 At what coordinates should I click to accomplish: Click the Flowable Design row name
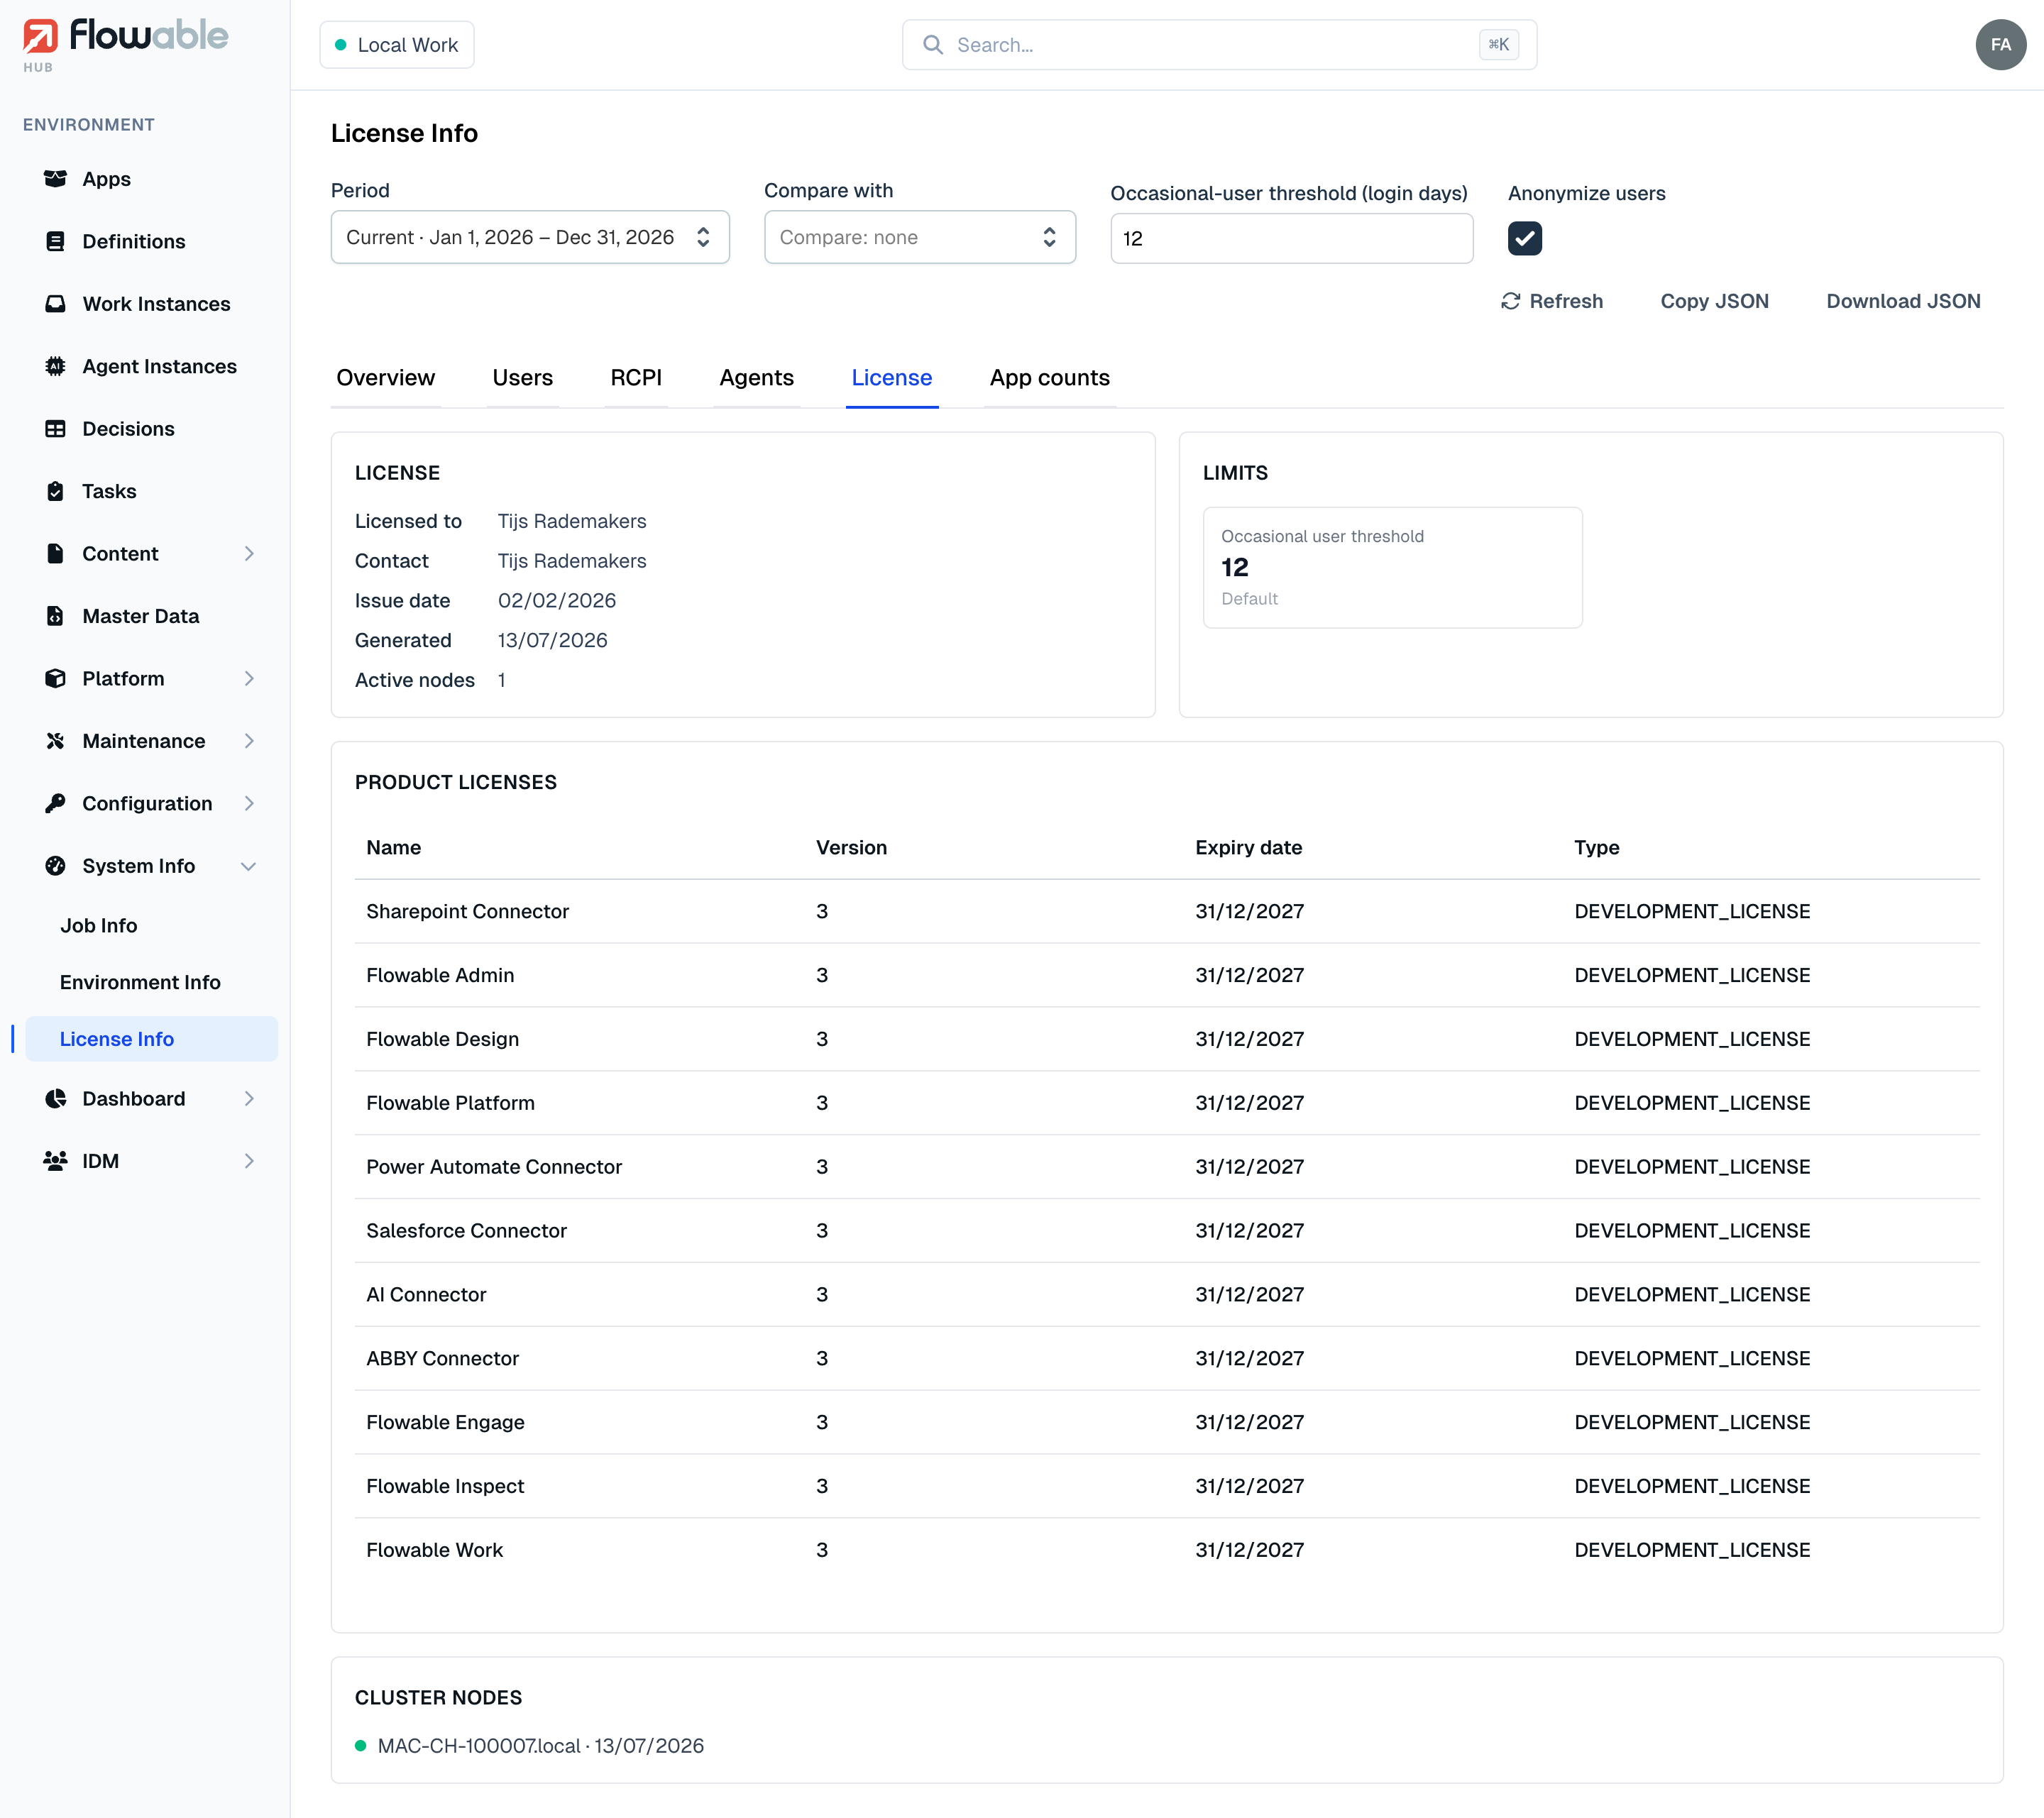click(442, 1039)
